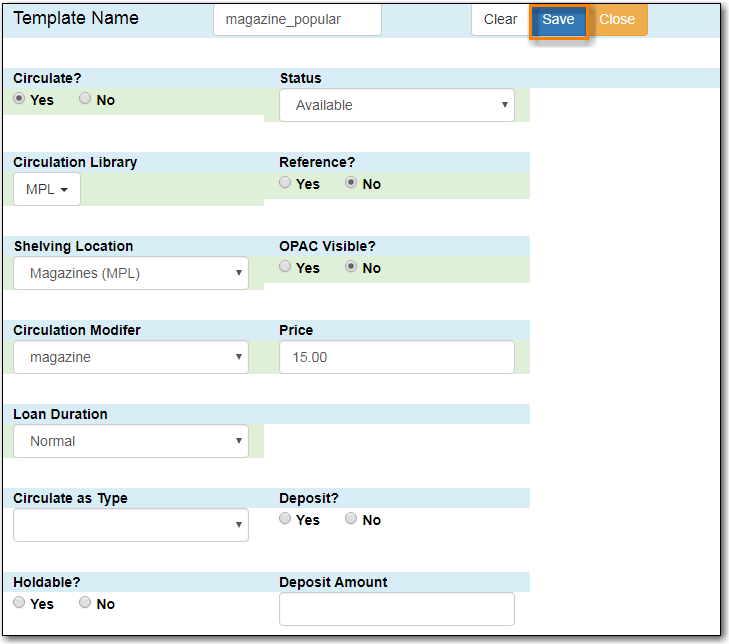Choose Yes for Holdable?

pos(20,603)
